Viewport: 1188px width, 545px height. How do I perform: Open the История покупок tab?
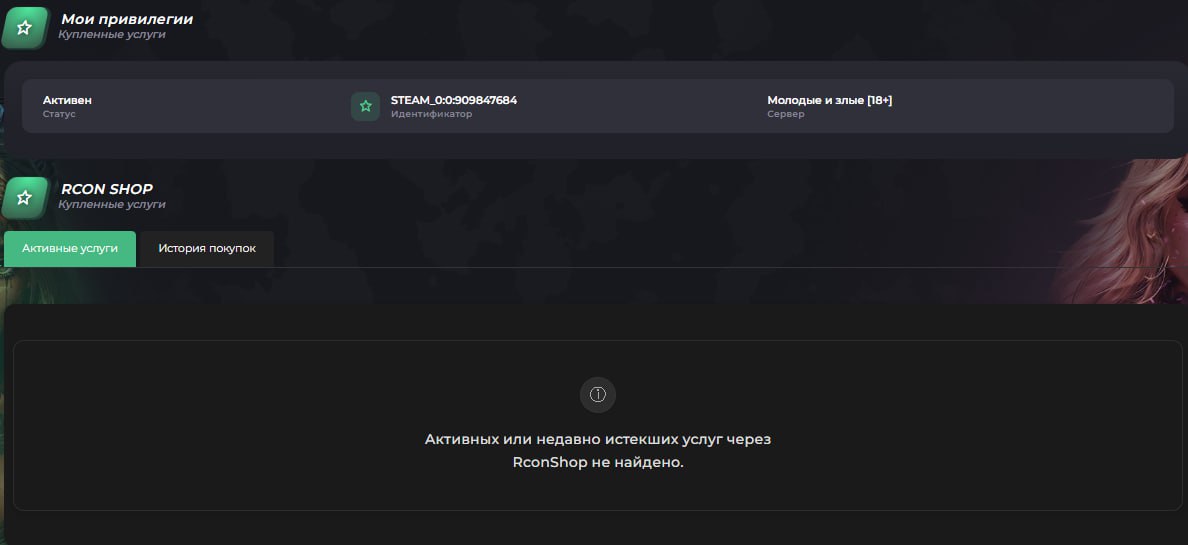click(x=207, y=248)
